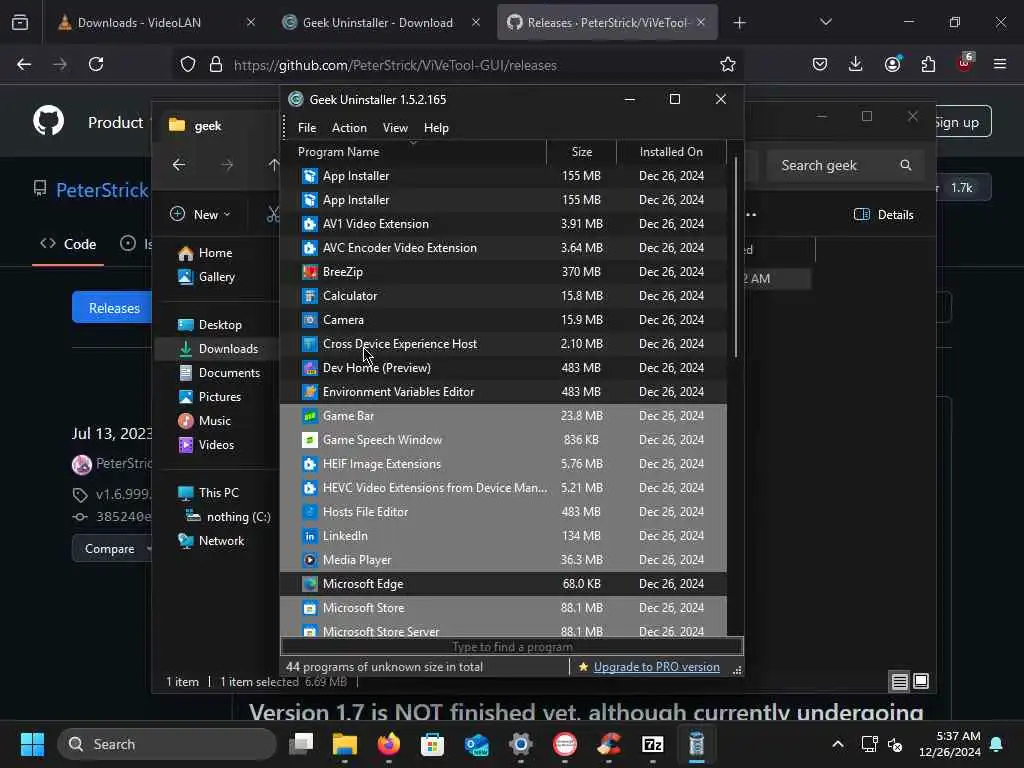Sort by Installed On column header
The width and height of the screenshot is (1024, 768).
coord(671,152)
